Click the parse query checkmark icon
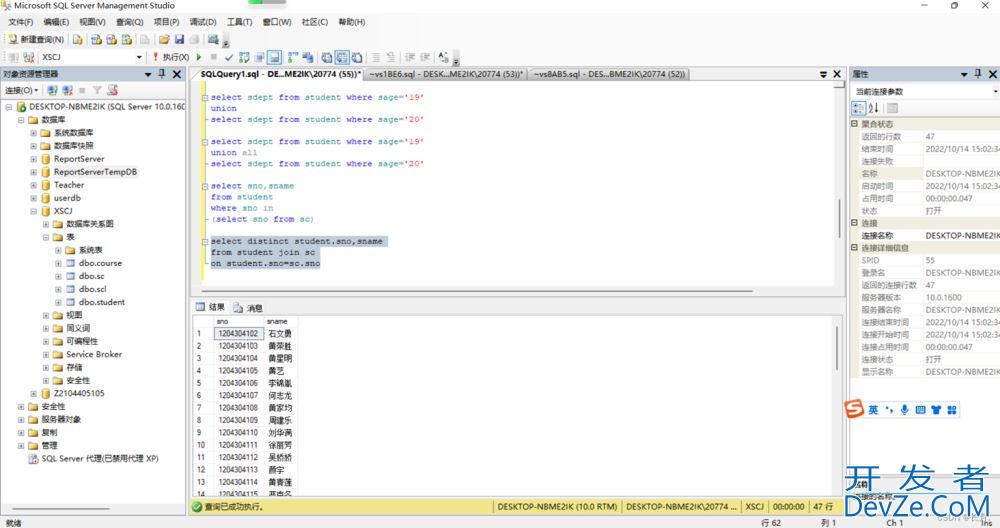Screen dimensions: 1000x528 (x=229, y=57)
